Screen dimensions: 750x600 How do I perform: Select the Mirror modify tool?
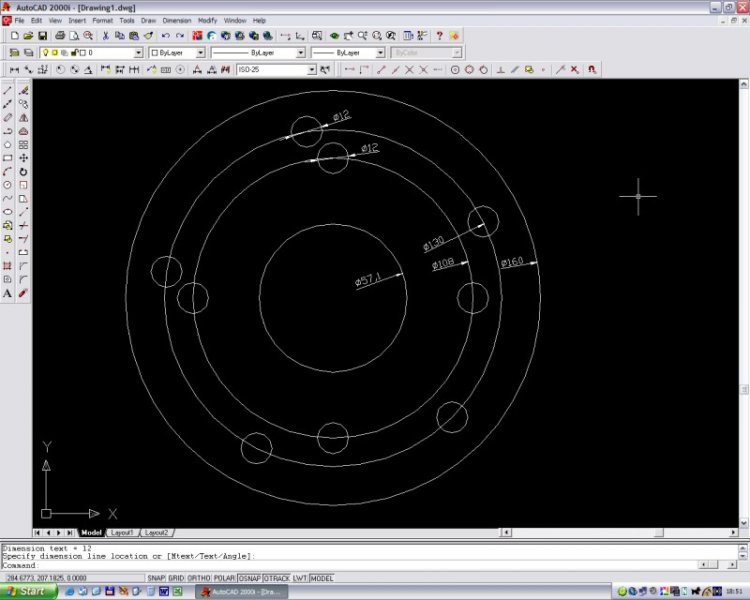tap(23, 117)
